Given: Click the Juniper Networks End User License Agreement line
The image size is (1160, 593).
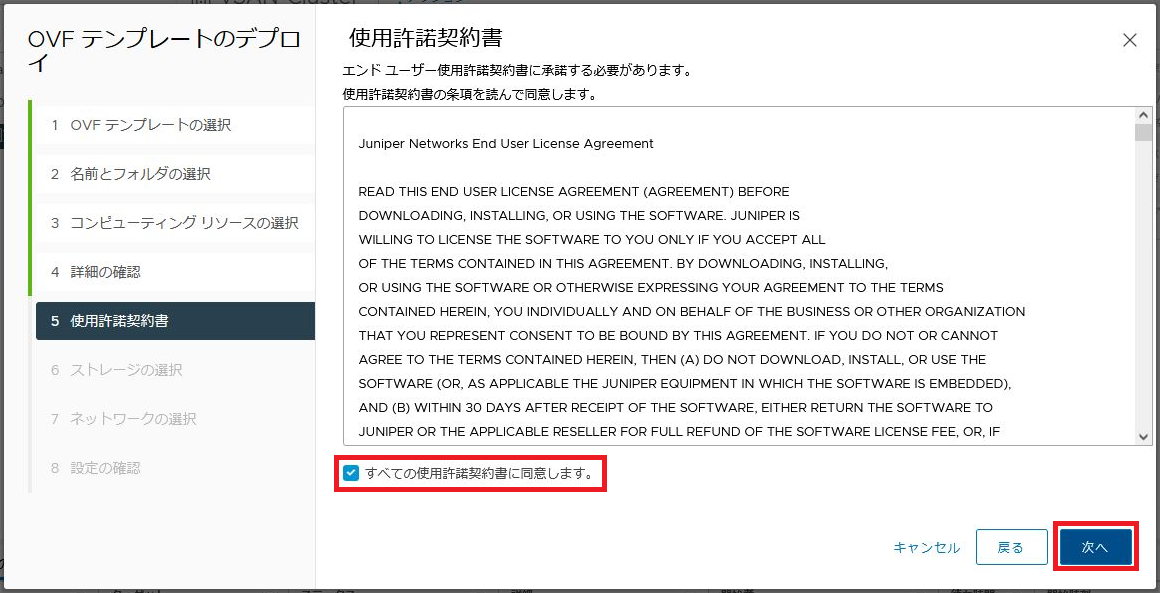Looking at the screenshot, I should tap(506, 144).
